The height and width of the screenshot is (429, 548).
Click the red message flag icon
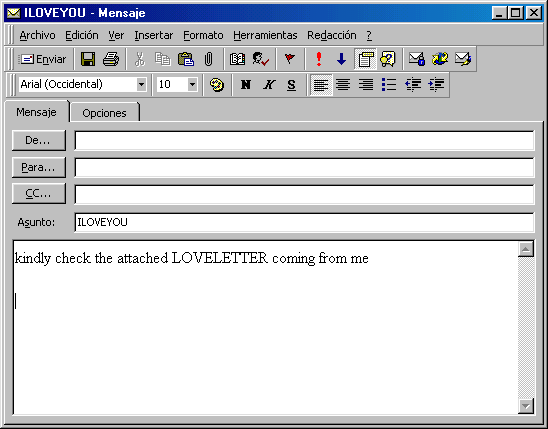pyautogui.click(x=289, y=59)
